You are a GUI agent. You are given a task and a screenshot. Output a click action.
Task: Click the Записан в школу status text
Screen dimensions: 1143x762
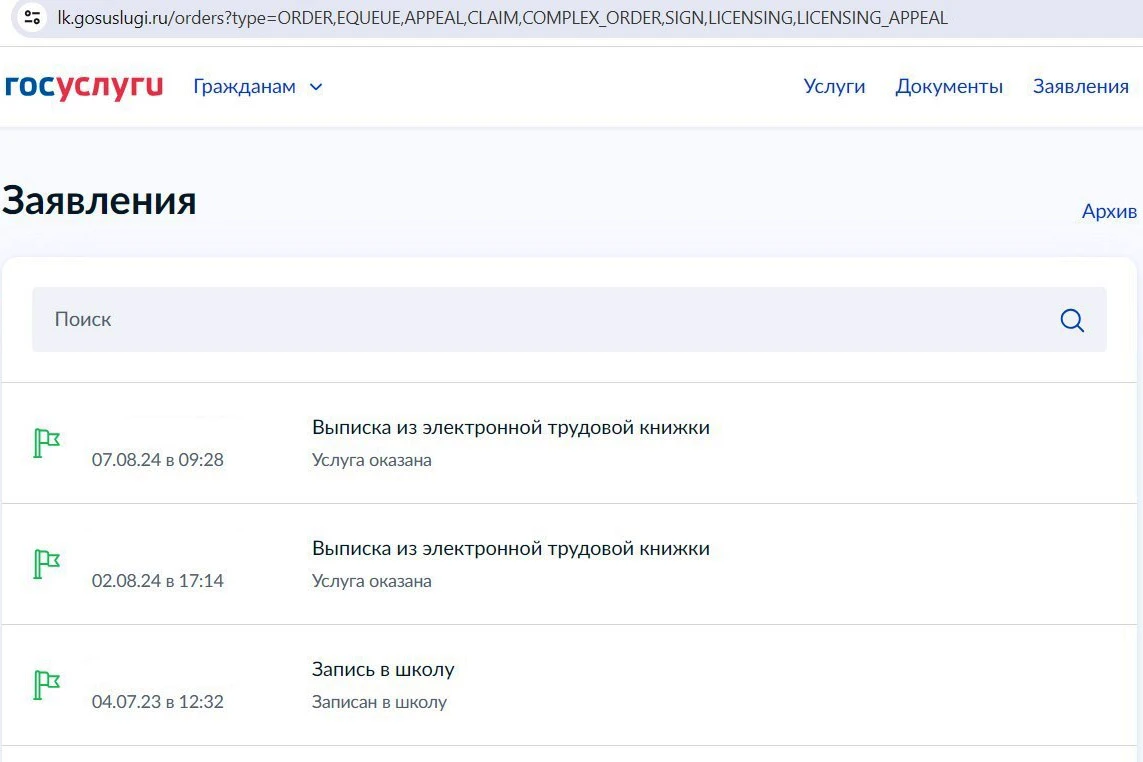tap(379, 702)
